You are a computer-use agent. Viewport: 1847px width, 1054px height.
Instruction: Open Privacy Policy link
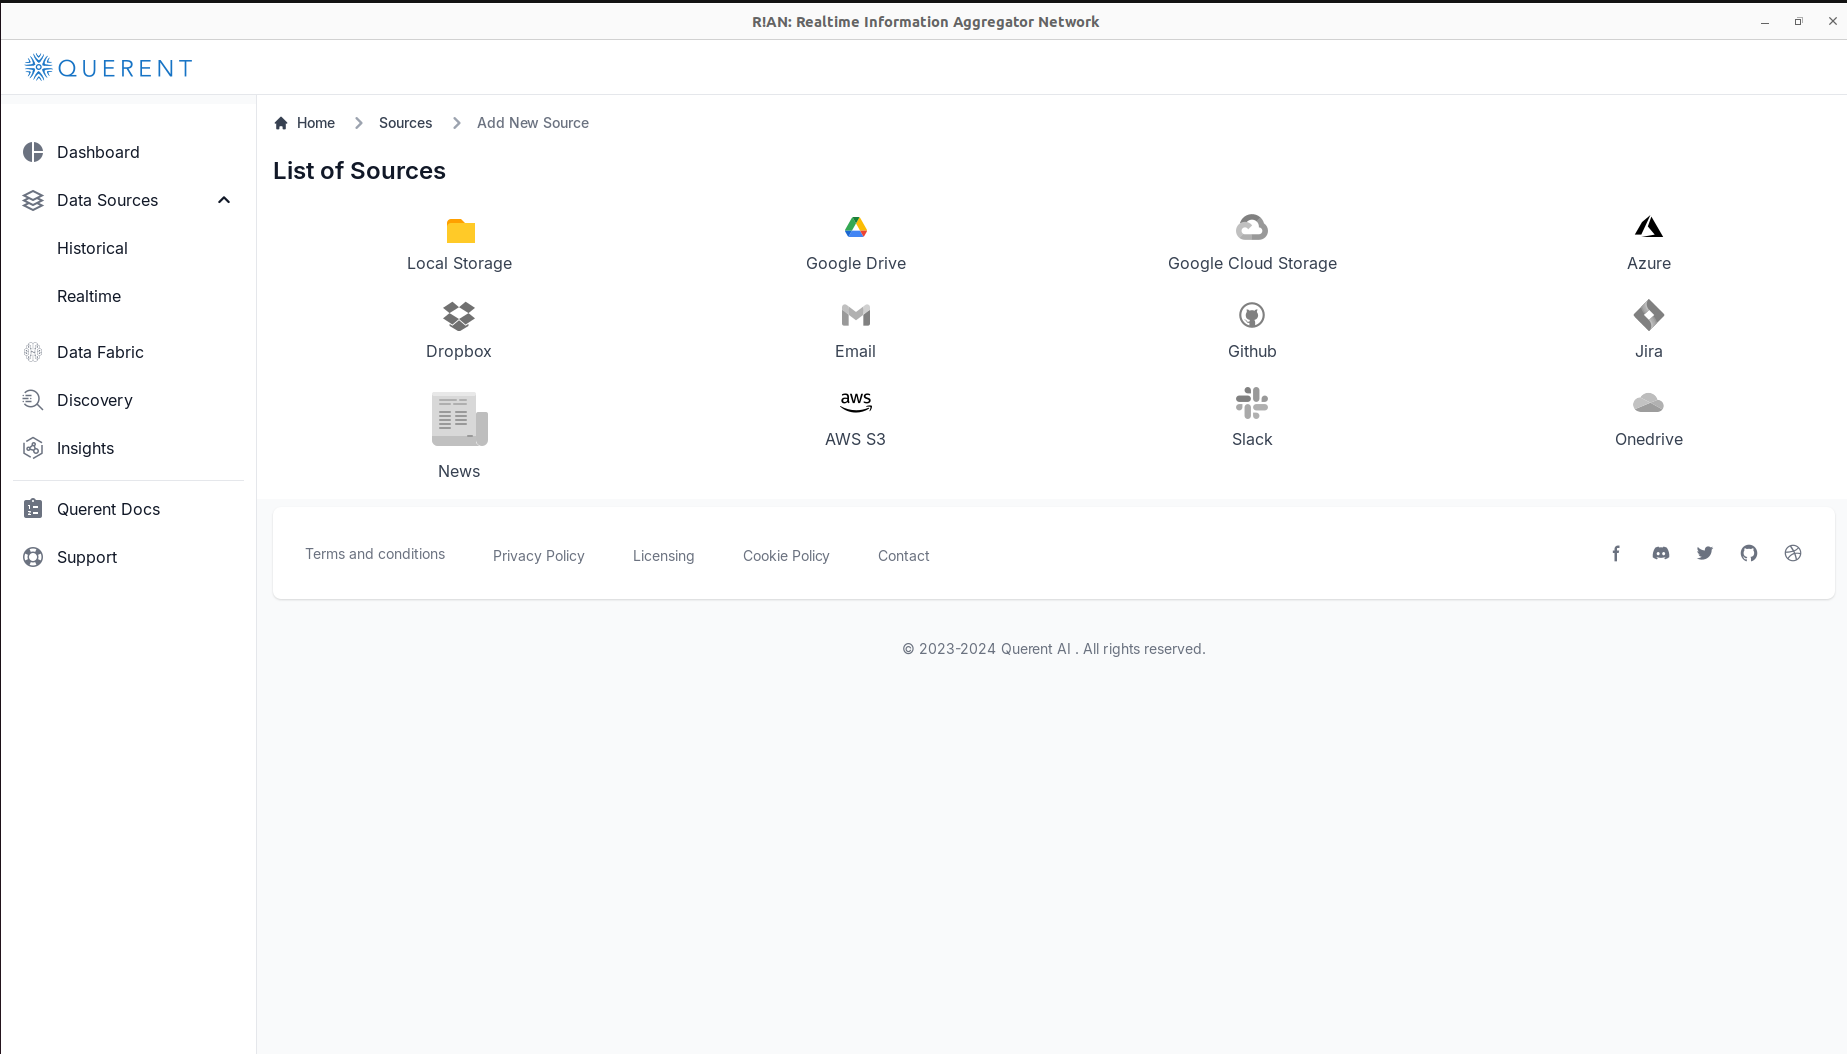click(x=539, y=556)
